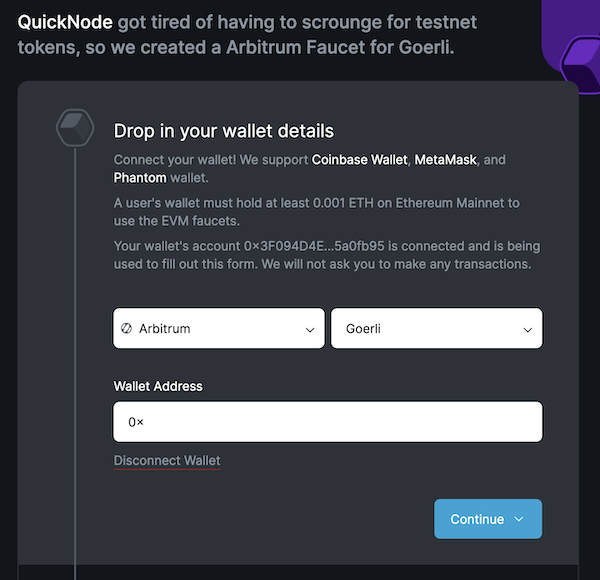Open the MetaMask link
Screen dimensions: 600x580
447,160
